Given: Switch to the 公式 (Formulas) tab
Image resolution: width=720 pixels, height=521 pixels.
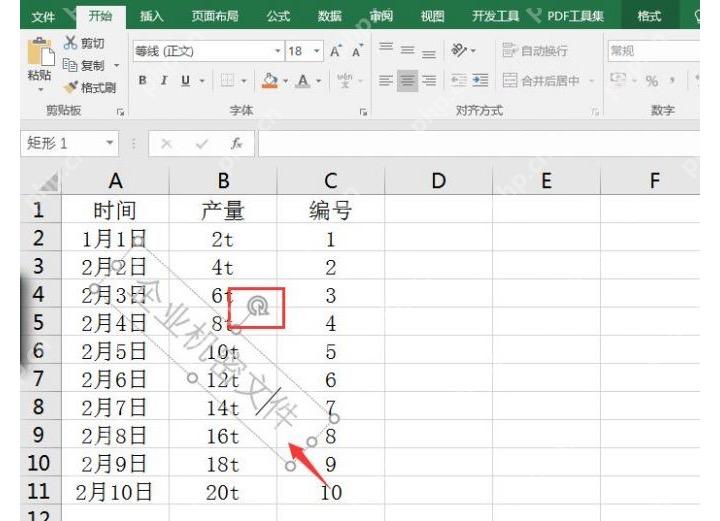Looking at the screenshot, I should 278,17.
